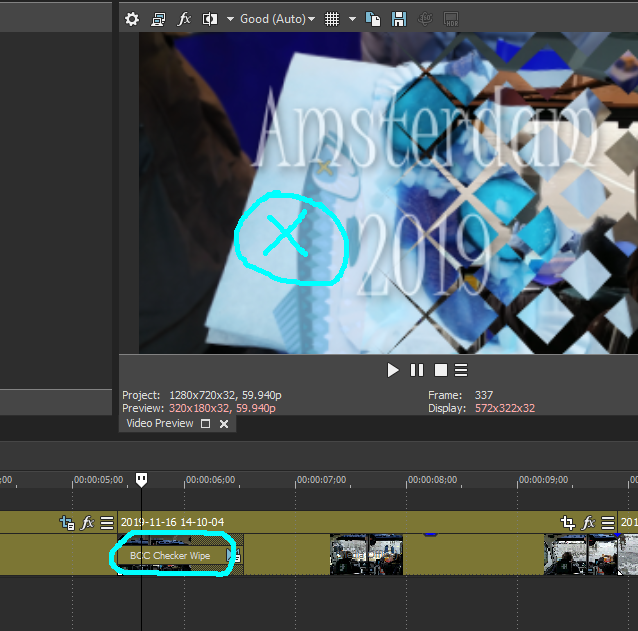Image resolution: width=638 pixels, height=631 pixels.
Task: Click the Display 572x322x32 readout
Action: (x=481, y=408)
